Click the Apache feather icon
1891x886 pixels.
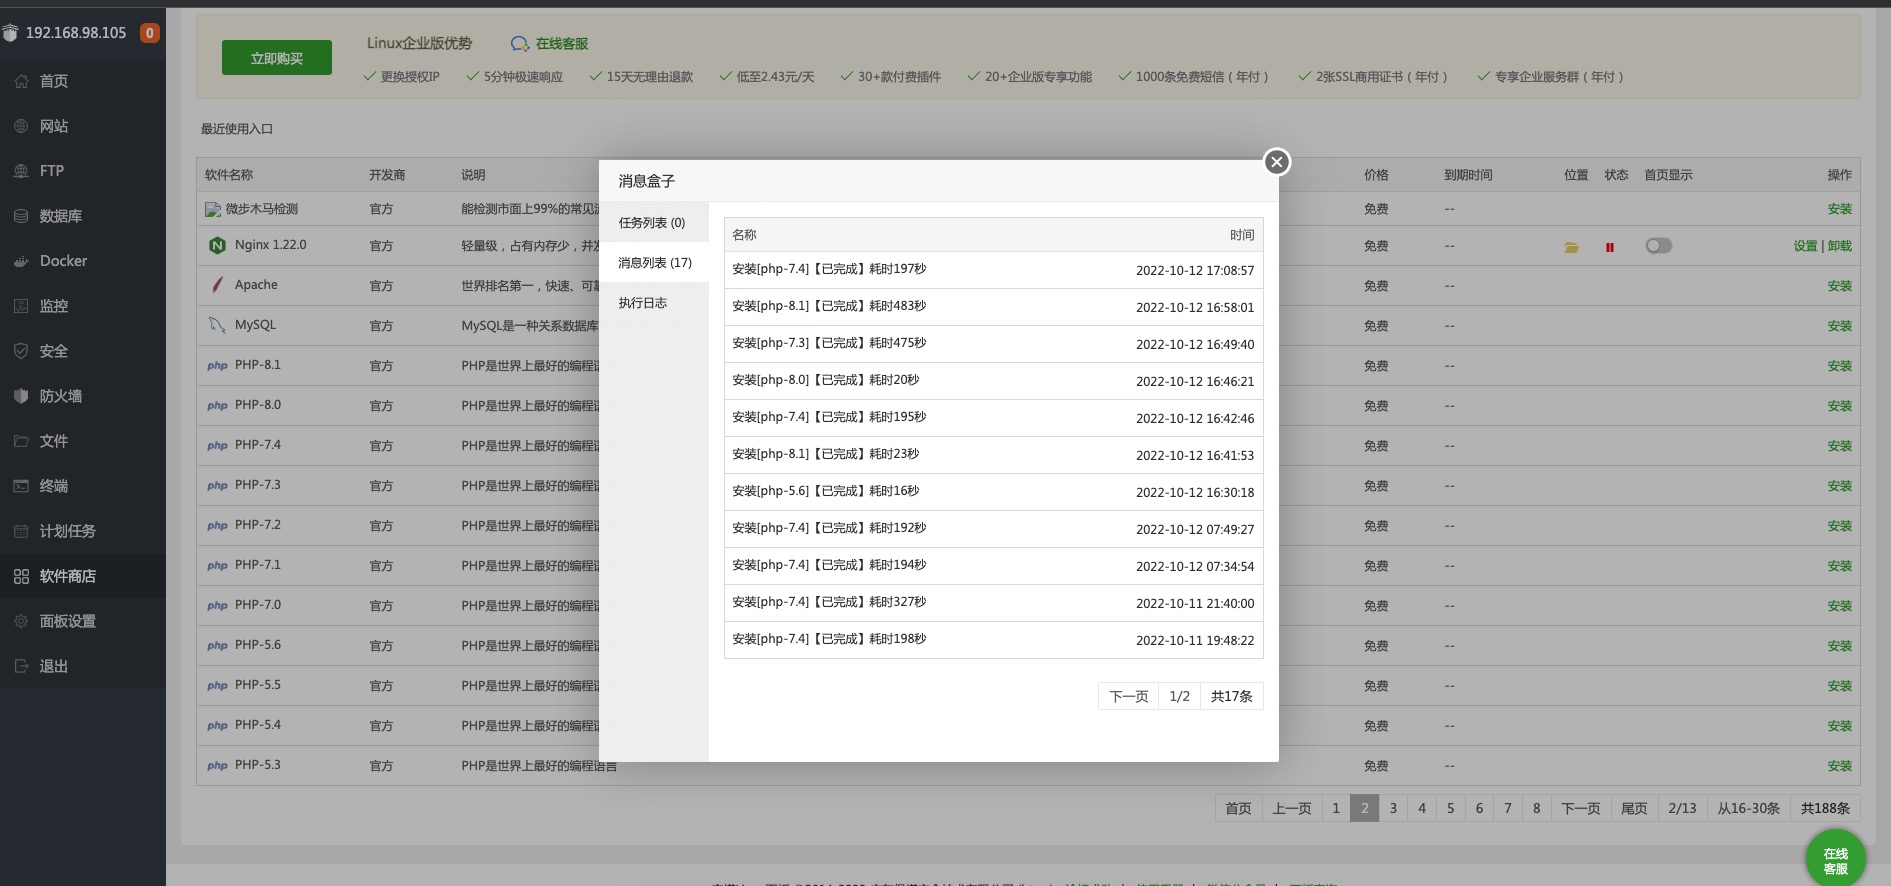pyautogui.click(x=217, y=285)
